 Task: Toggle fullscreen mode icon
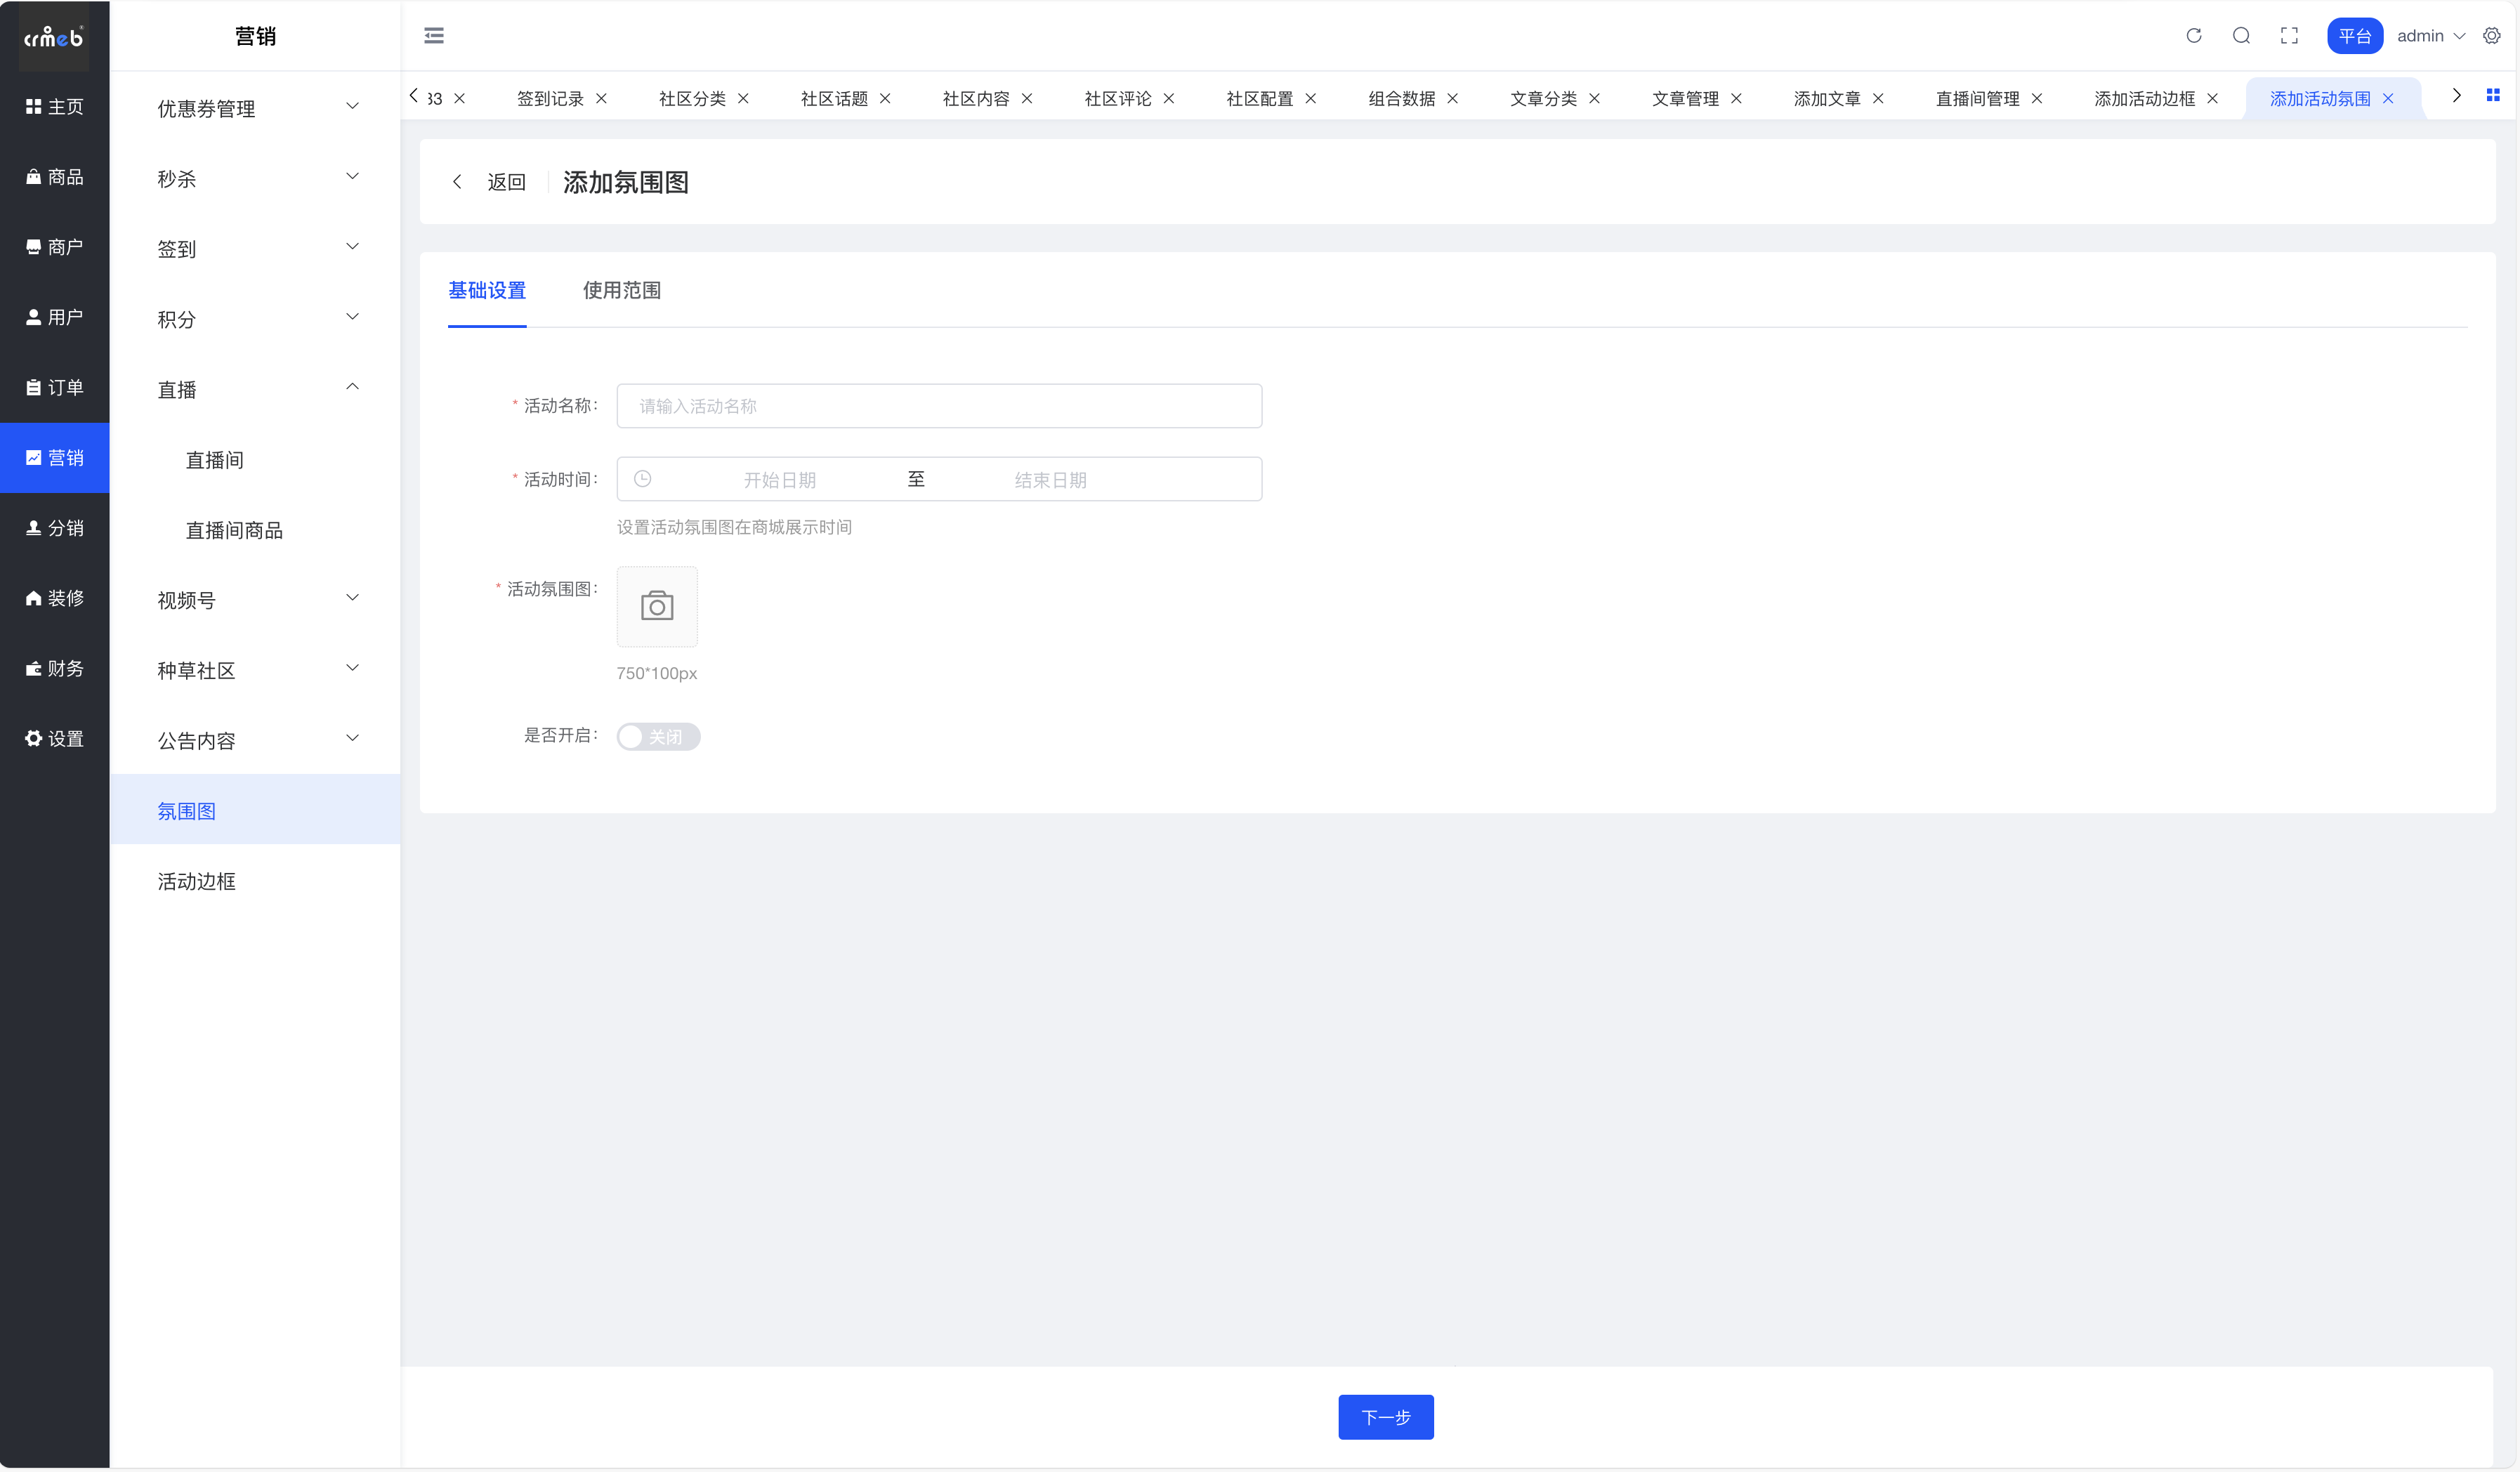2289,36
